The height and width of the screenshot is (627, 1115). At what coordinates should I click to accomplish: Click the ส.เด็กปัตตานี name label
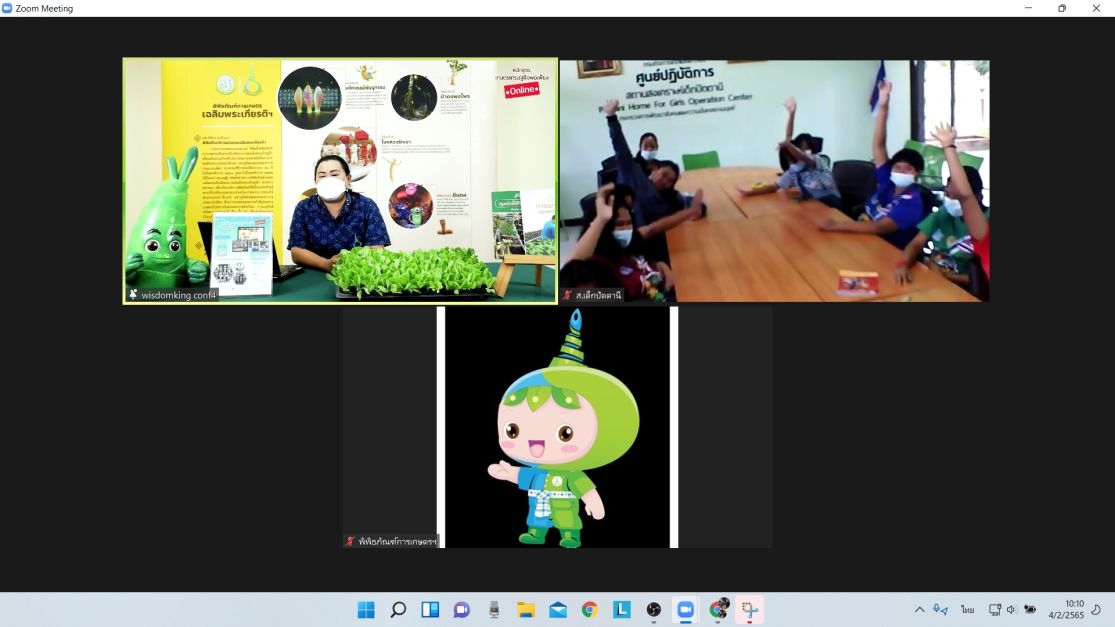coord(598,295)
